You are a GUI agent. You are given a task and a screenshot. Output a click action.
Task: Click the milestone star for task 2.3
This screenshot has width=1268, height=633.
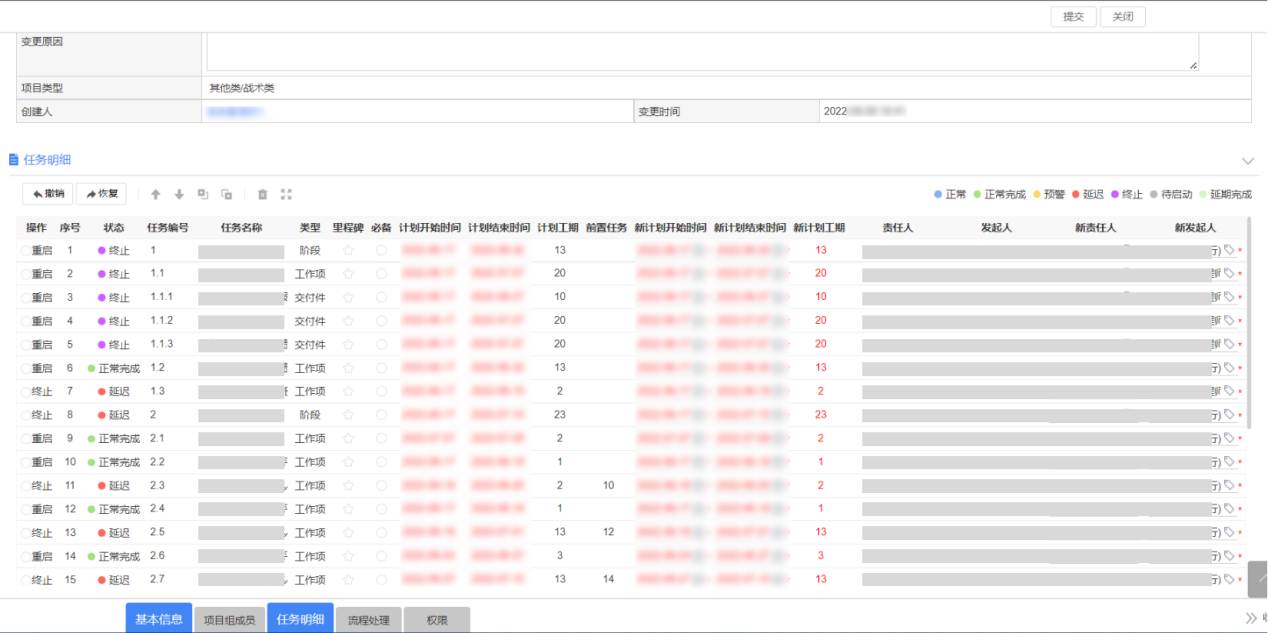coord(348,486)
